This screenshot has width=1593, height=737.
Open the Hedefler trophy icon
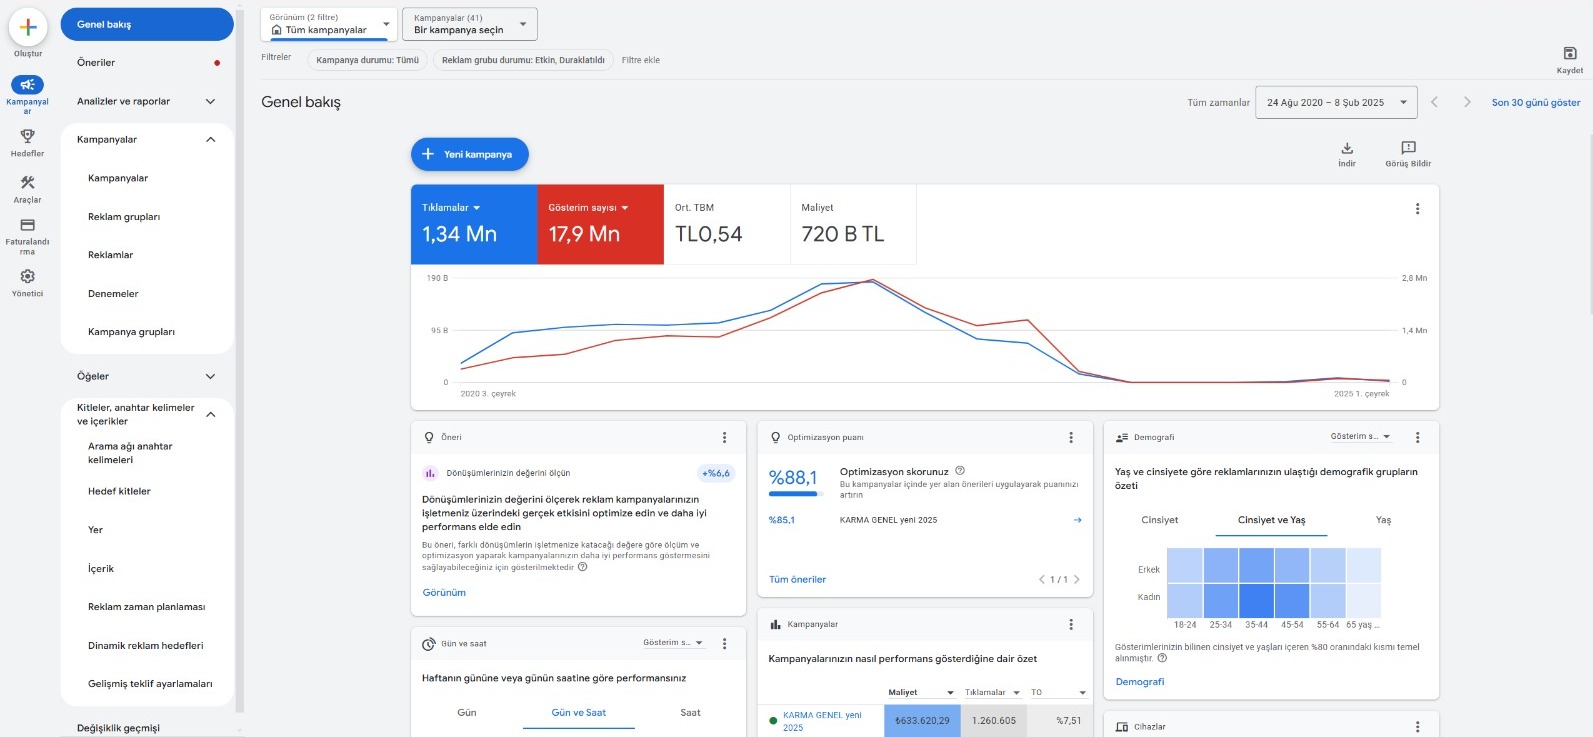[28, 136]
